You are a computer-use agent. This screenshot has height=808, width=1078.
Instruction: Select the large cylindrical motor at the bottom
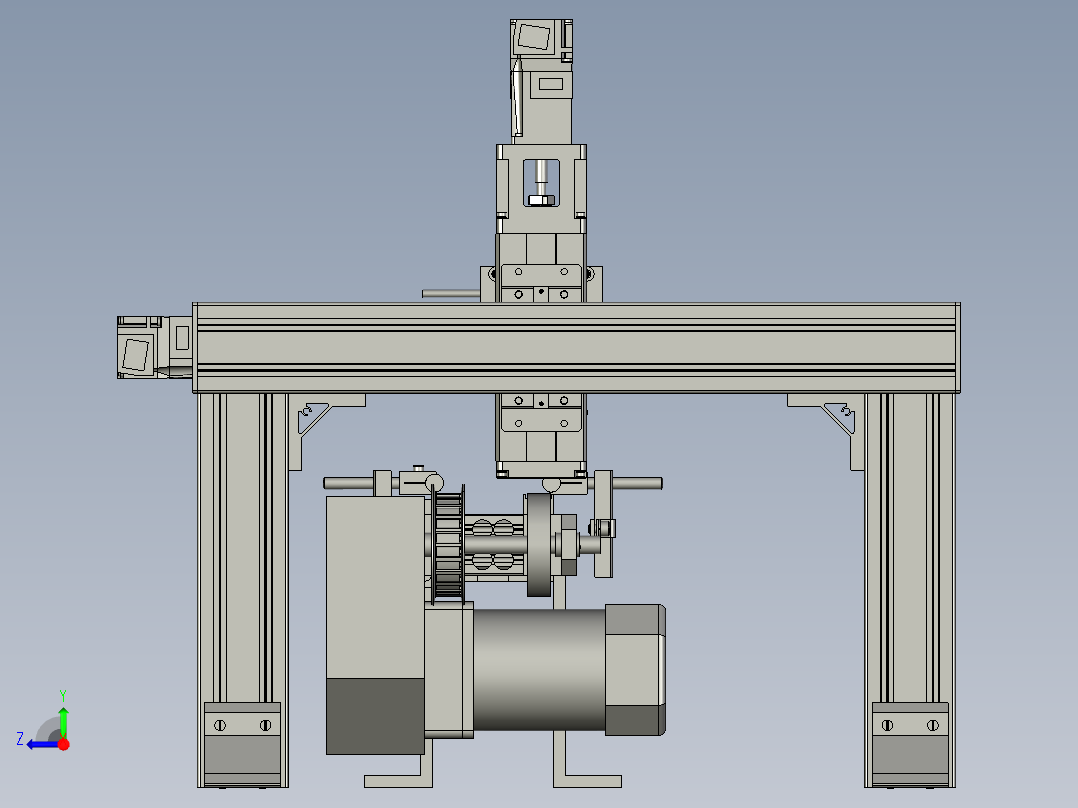(x=568, y=670)
